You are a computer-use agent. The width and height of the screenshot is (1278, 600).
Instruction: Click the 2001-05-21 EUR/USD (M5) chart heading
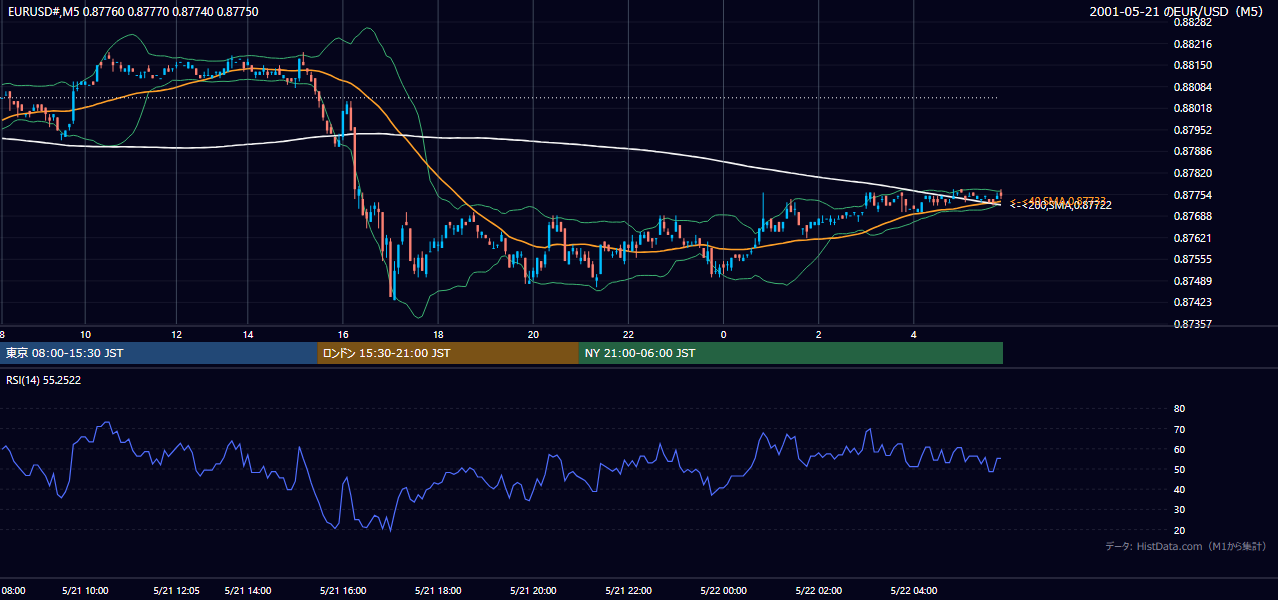[x=1177, y=11]
